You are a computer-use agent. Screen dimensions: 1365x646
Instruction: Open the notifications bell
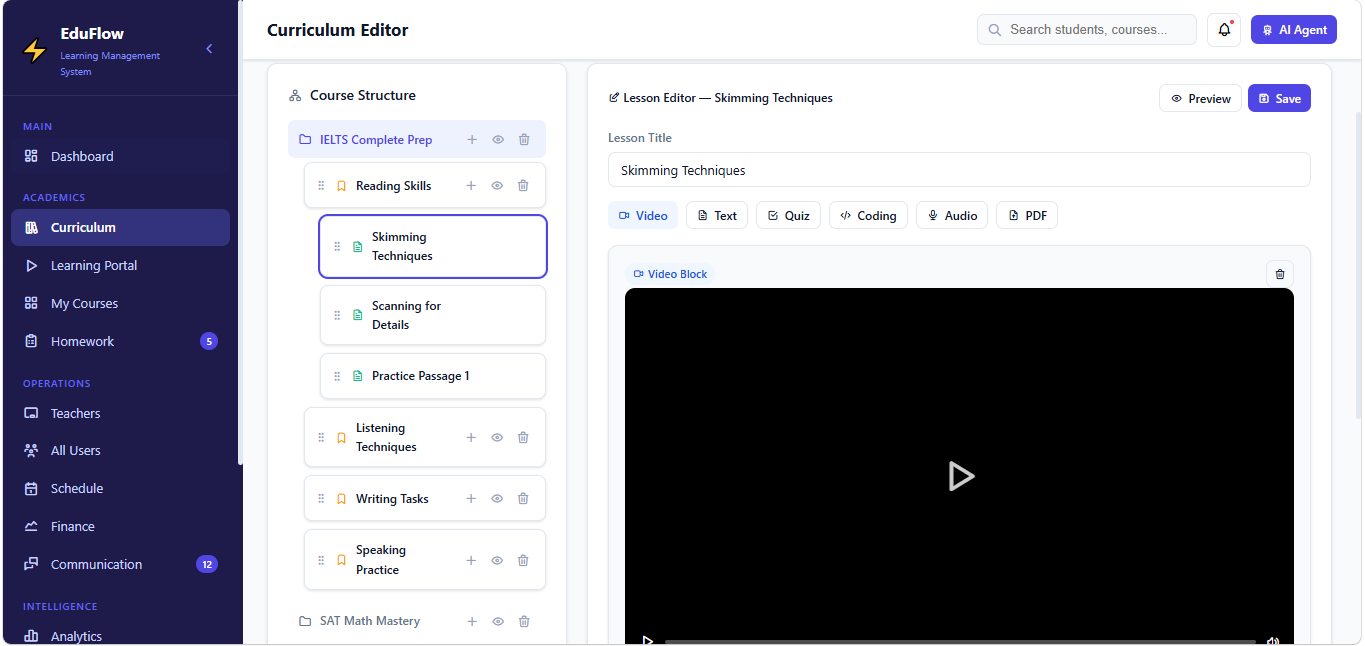point(1224,30)
